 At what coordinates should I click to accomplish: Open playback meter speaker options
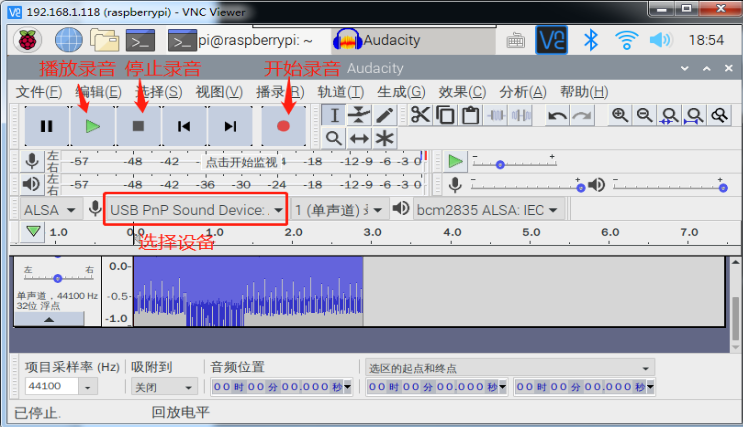click(32, 184)
